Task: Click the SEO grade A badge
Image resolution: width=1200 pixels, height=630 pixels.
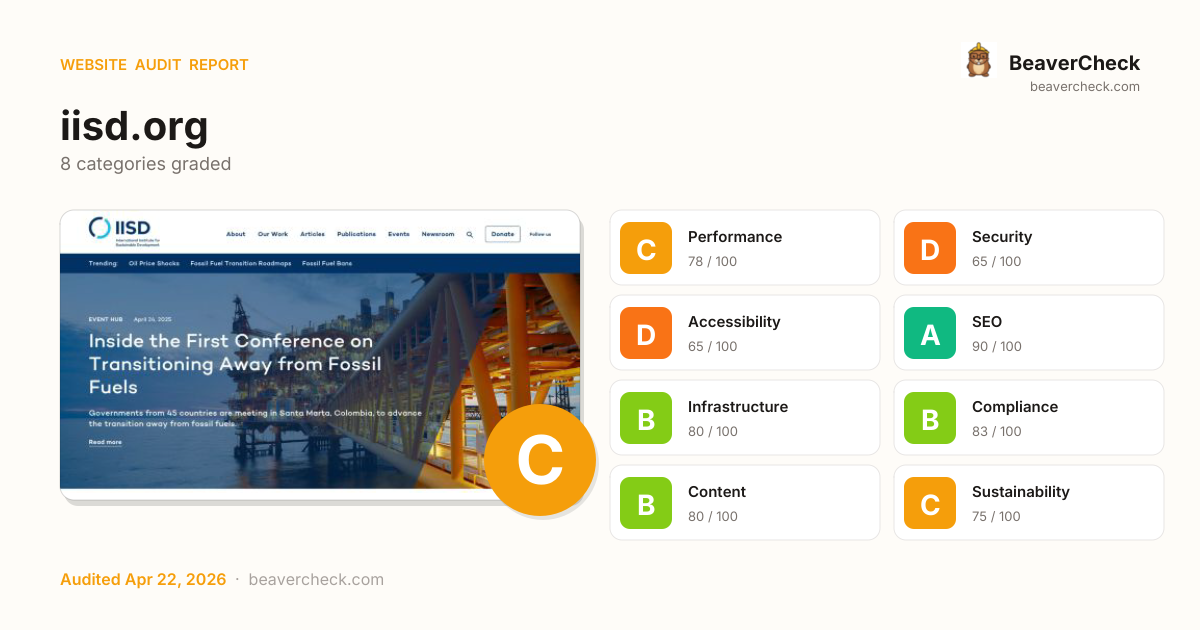Action: (930, 333)
